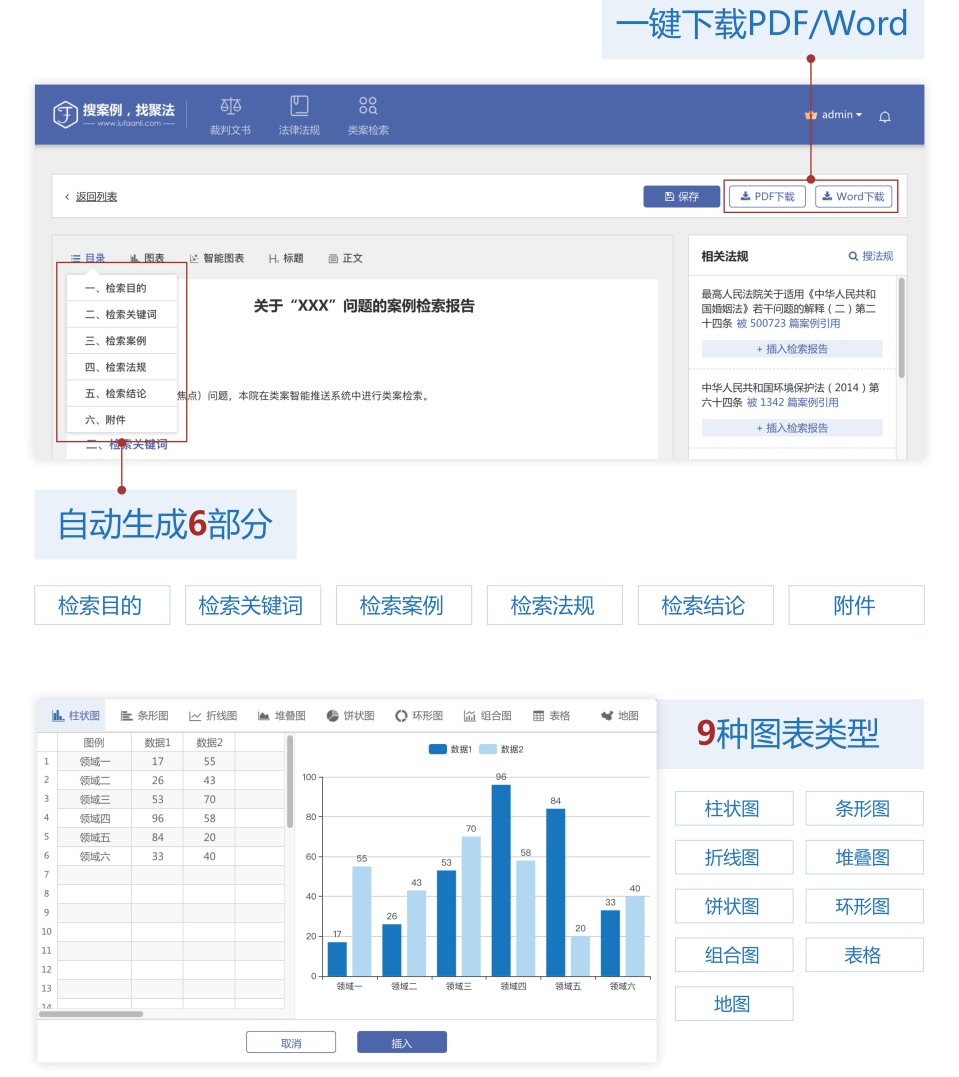This screenshot has height=1077, width=959.
Task: Select 一、检索目的 in the contents menu
Action: coord(122,288)
